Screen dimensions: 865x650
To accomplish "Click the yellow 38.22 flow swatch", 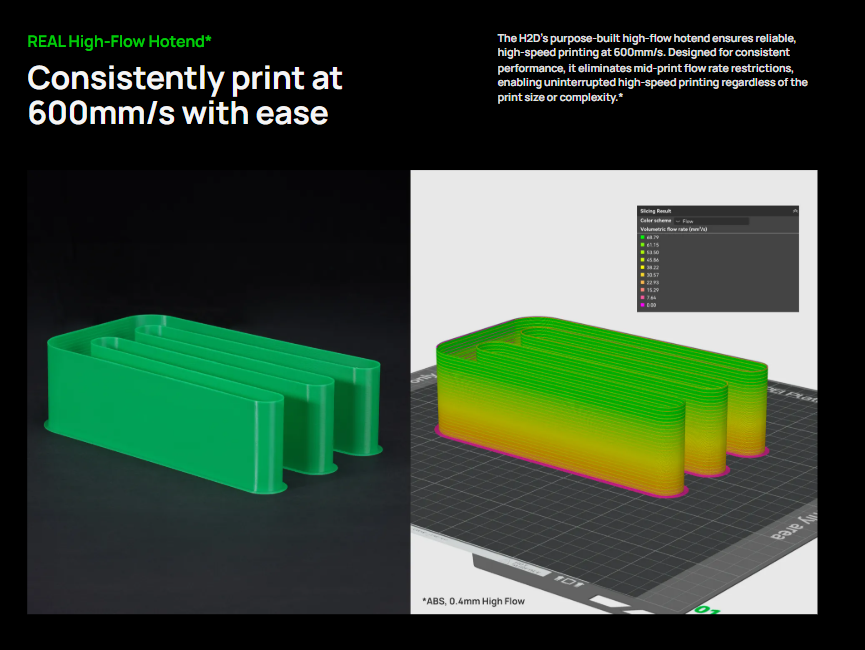I will click(x=643, y=267).
